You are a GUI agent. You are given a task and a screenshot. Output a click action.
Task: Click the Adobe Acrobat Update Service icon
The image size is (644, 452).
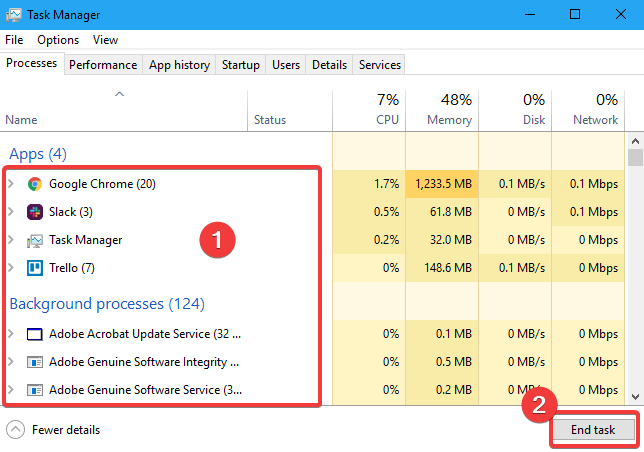coord(34,334)
